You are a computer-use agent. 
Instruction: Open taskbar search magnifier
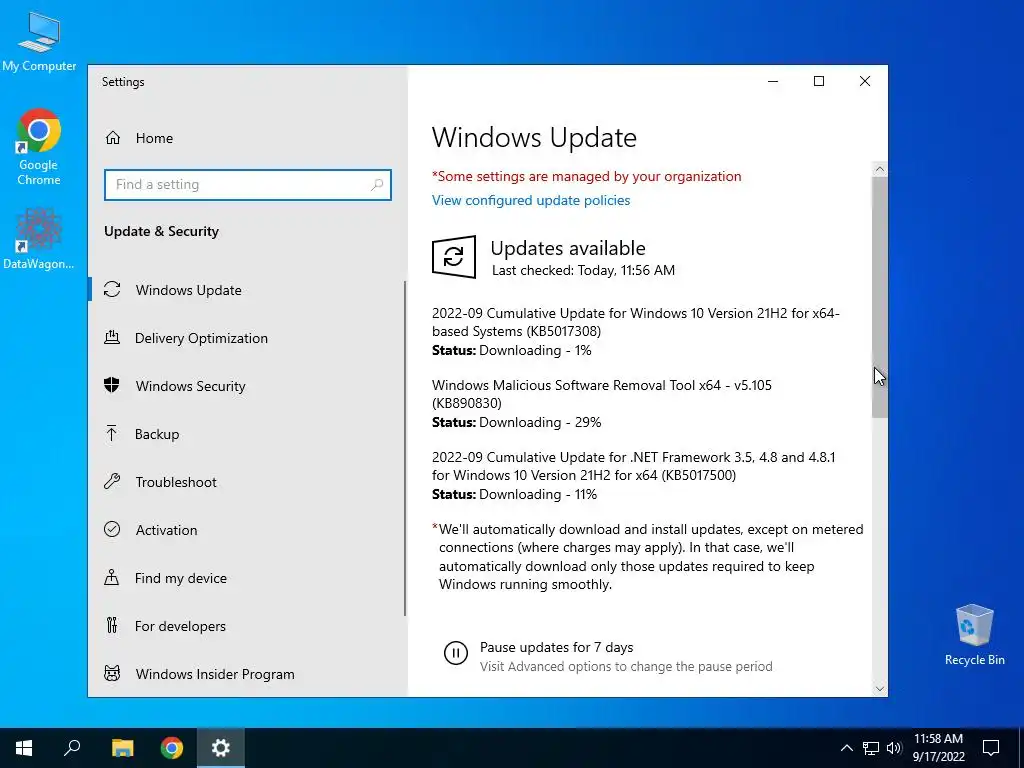(x=72, y=748)
